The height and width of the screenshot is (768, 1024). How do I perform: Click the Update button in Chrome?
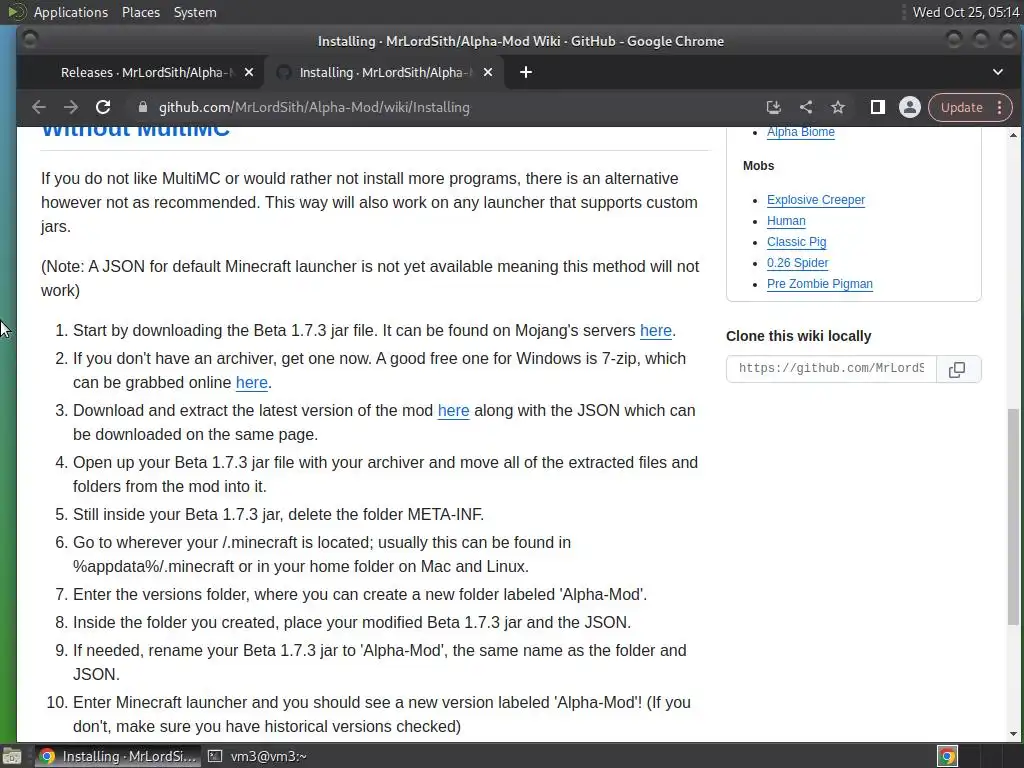click(961, 108)
